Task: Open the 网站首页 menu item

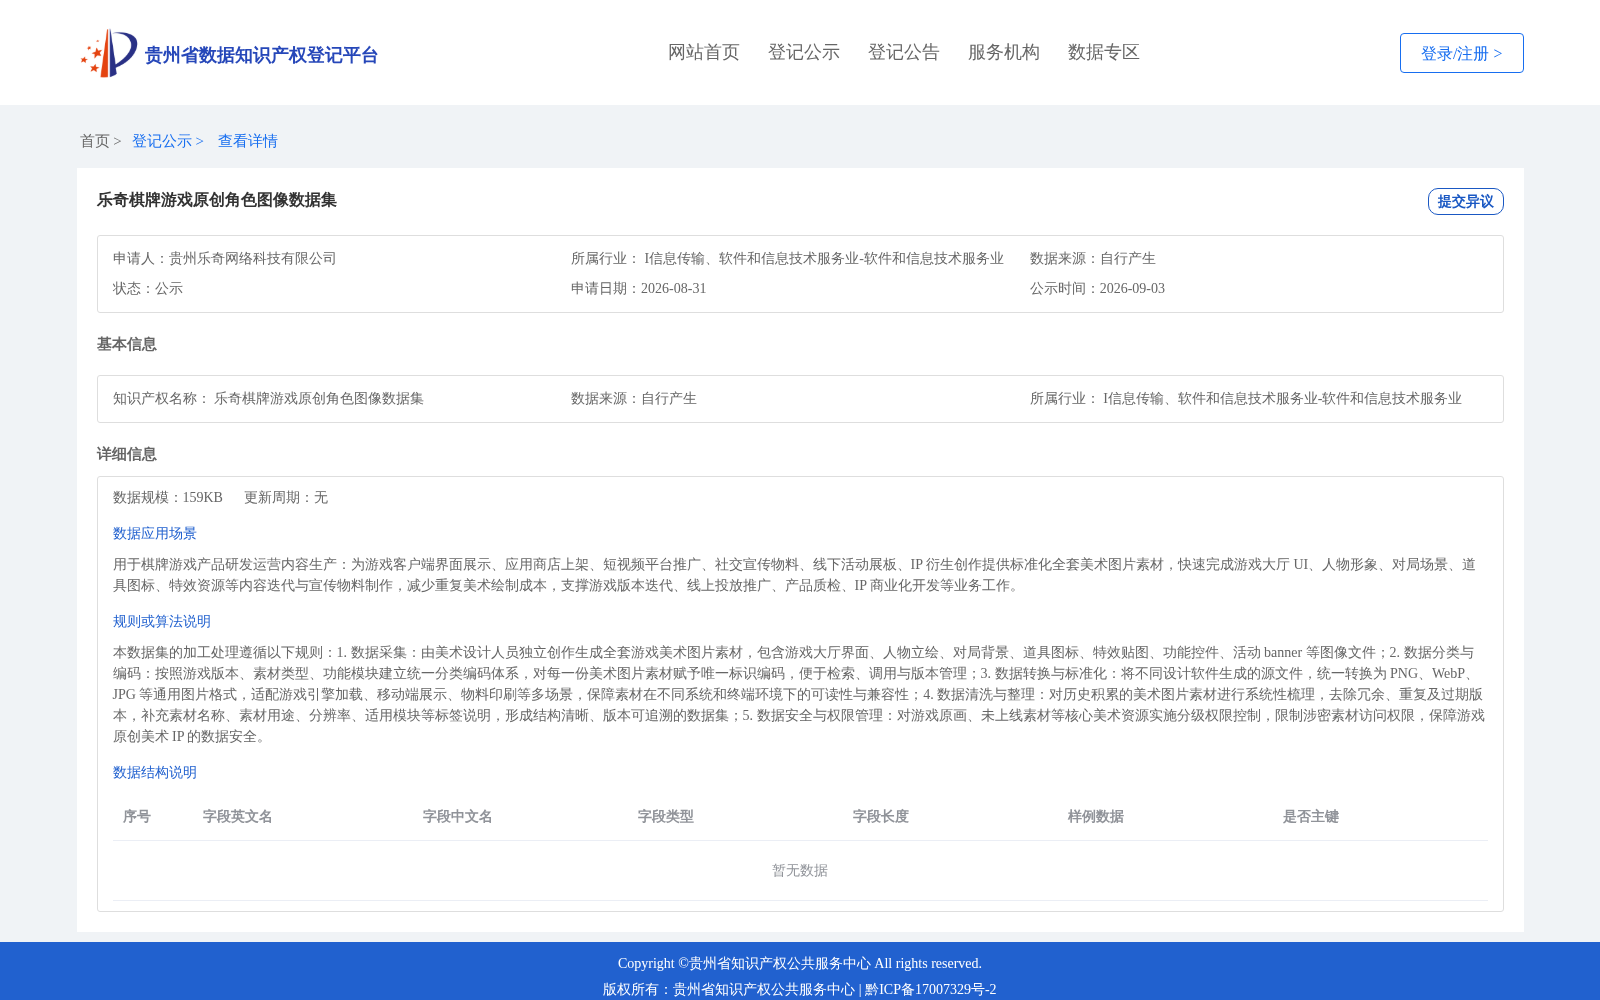Action: pos(704,52)
